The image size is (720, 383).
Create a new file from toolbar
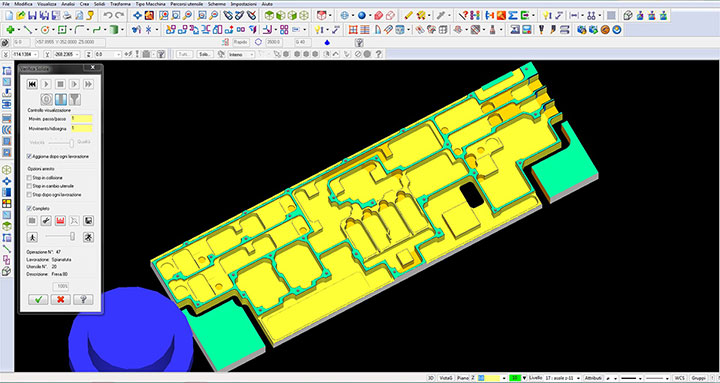tap(8, 15)
